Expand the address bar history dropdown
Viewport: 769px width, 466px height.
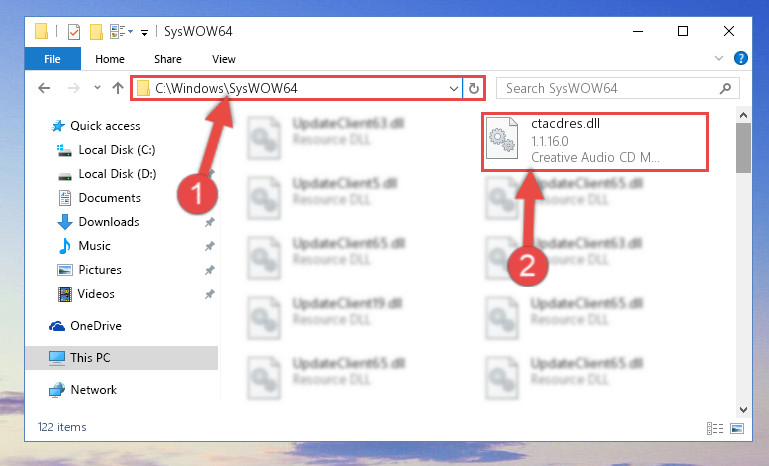(454, 88)
